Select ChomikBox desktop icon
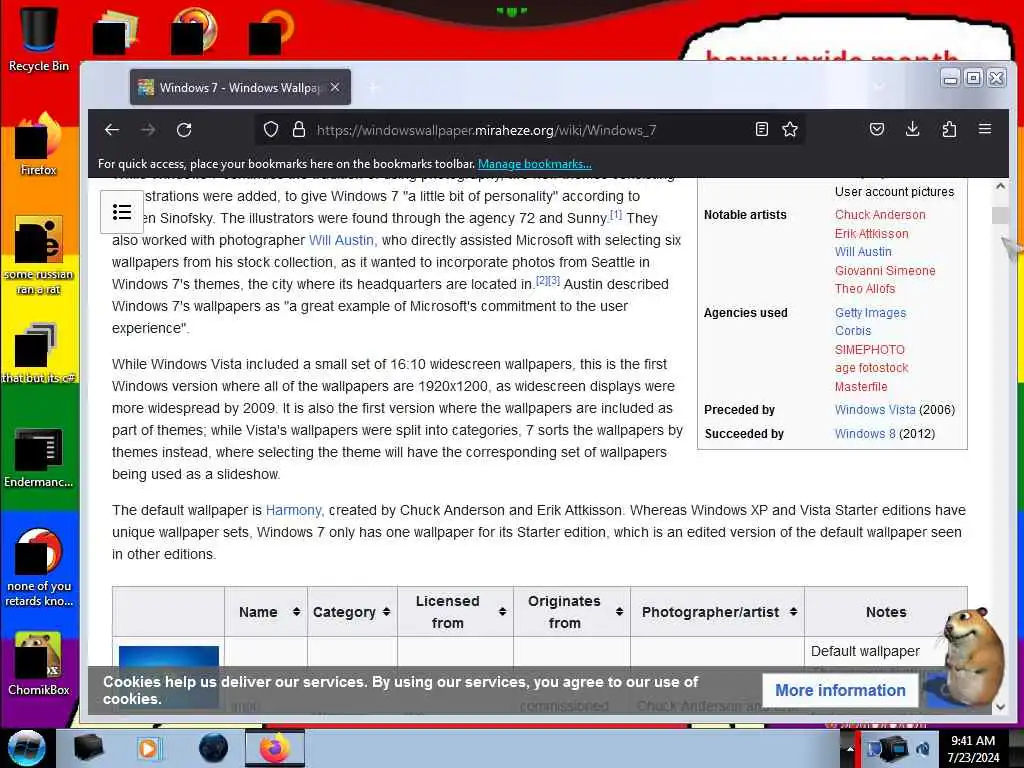This screenshot has height=768, width=1024. point(39,663)
